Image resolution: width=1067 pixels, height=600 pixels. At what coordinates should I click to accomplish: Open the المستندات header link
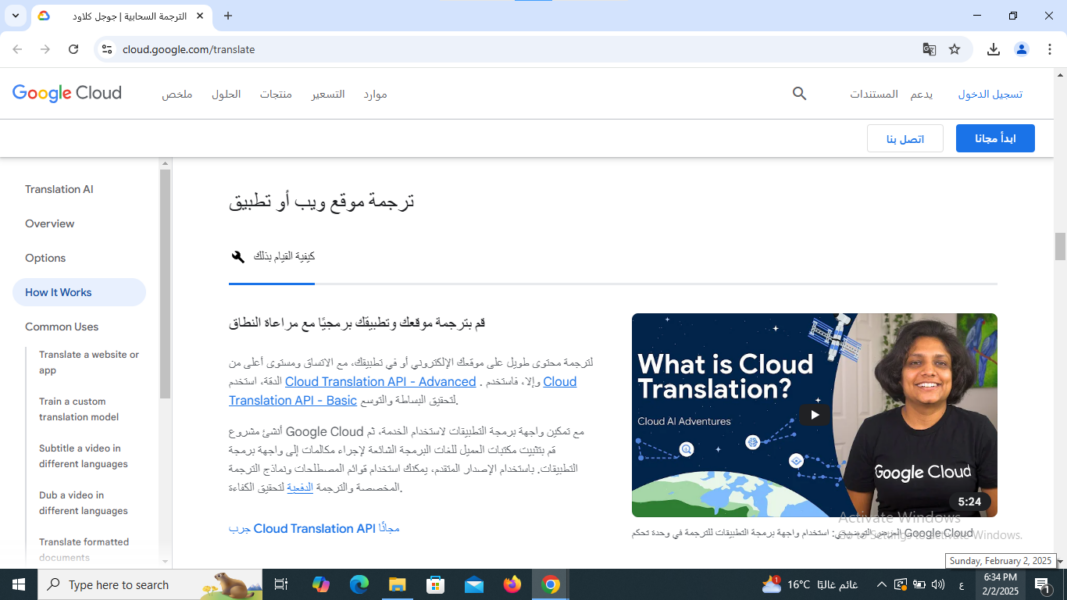coord(874,95)
